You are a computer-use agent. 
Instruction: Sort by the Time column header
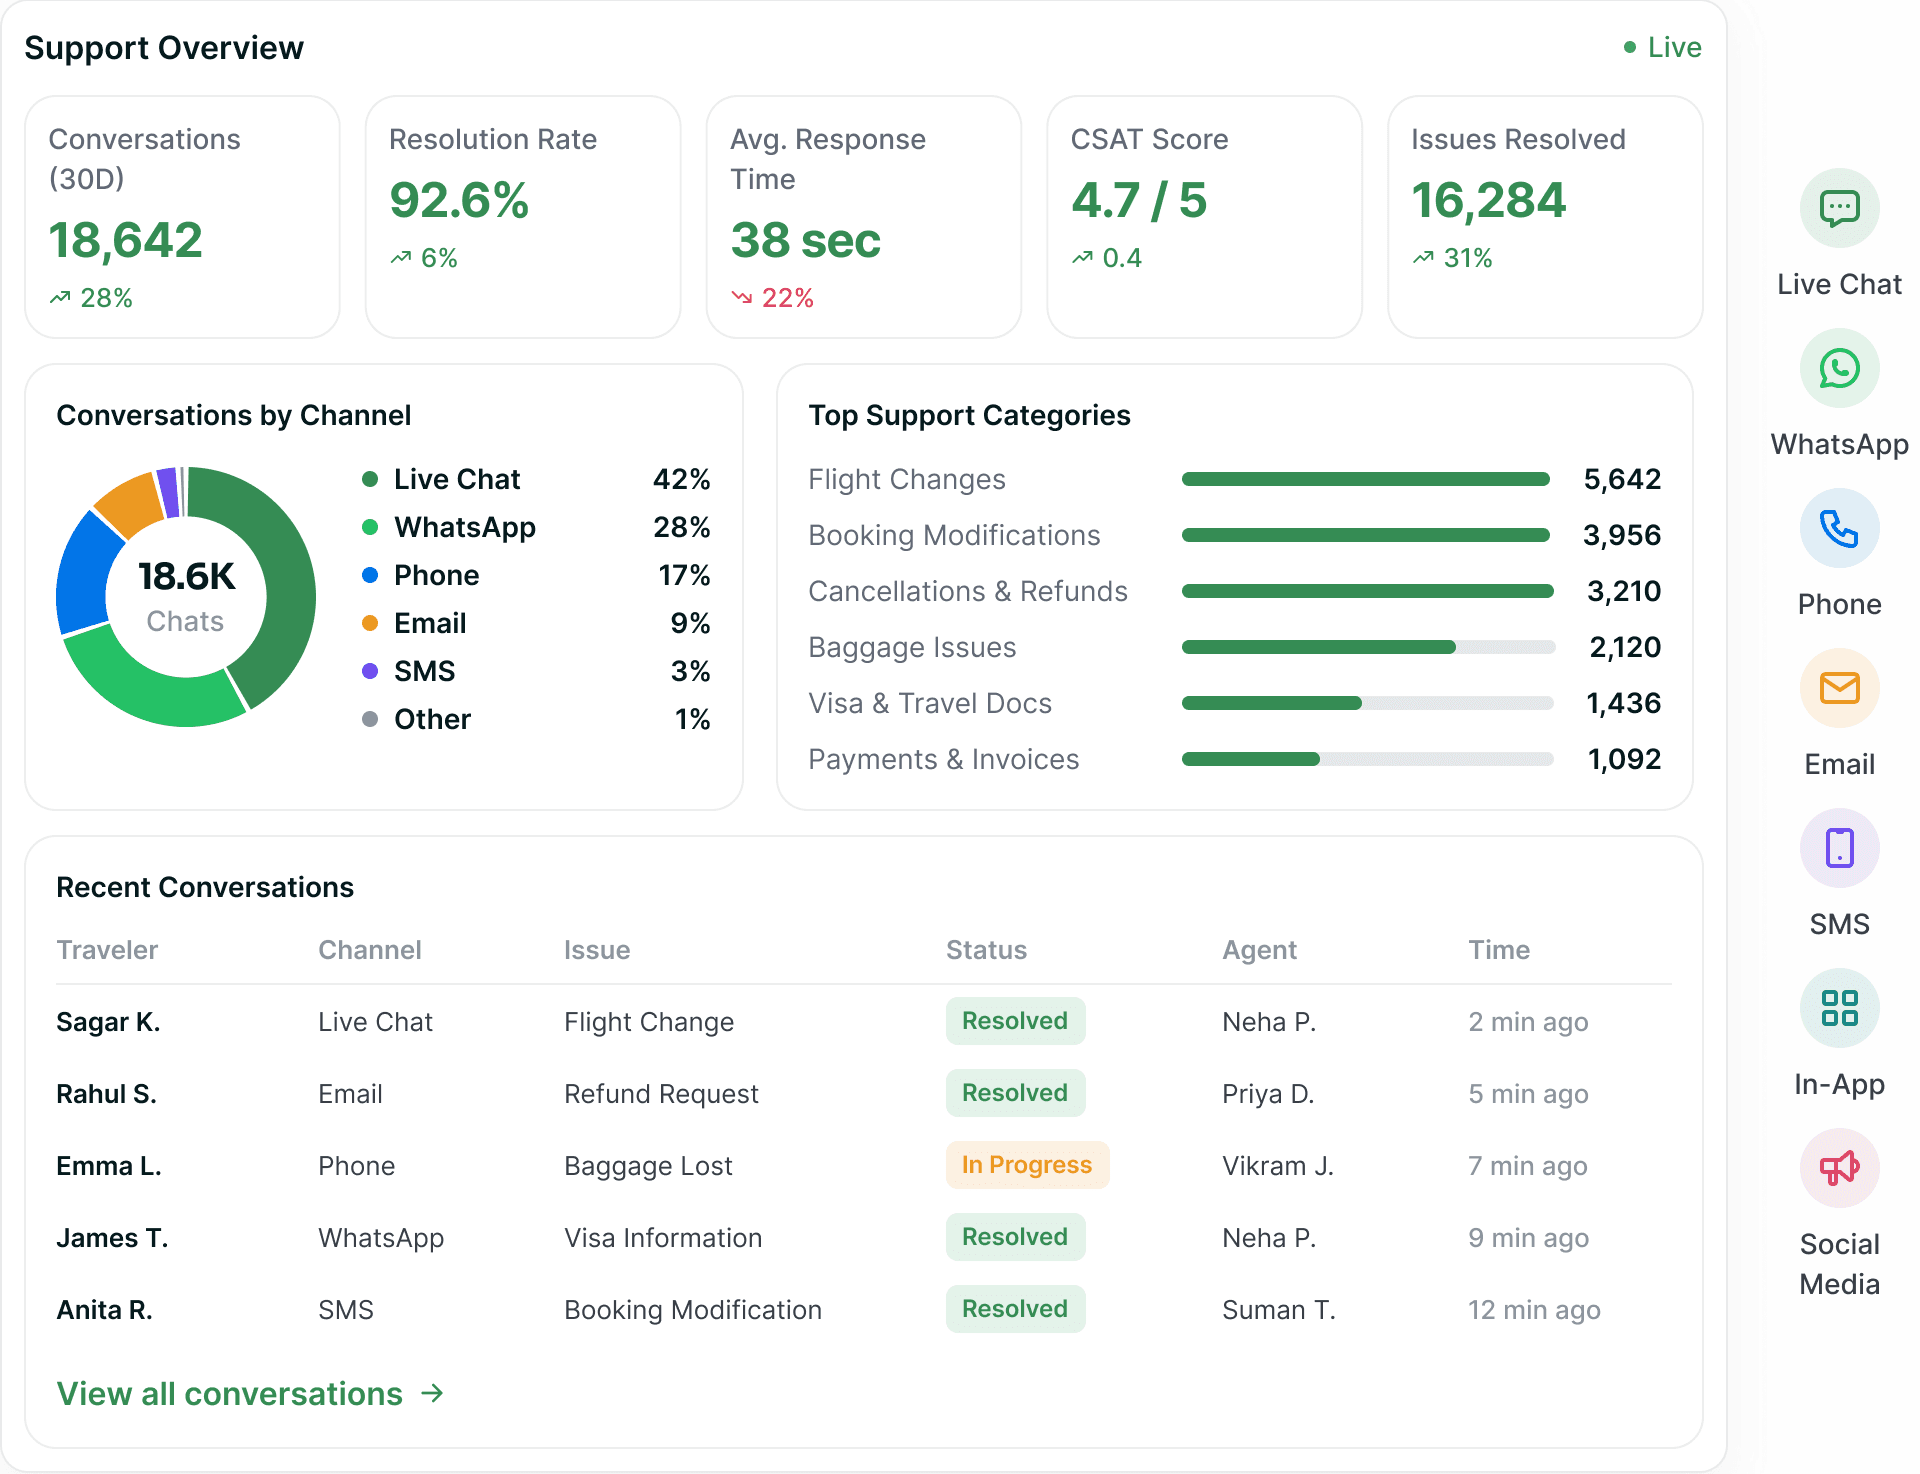[x=1499, y=949]
